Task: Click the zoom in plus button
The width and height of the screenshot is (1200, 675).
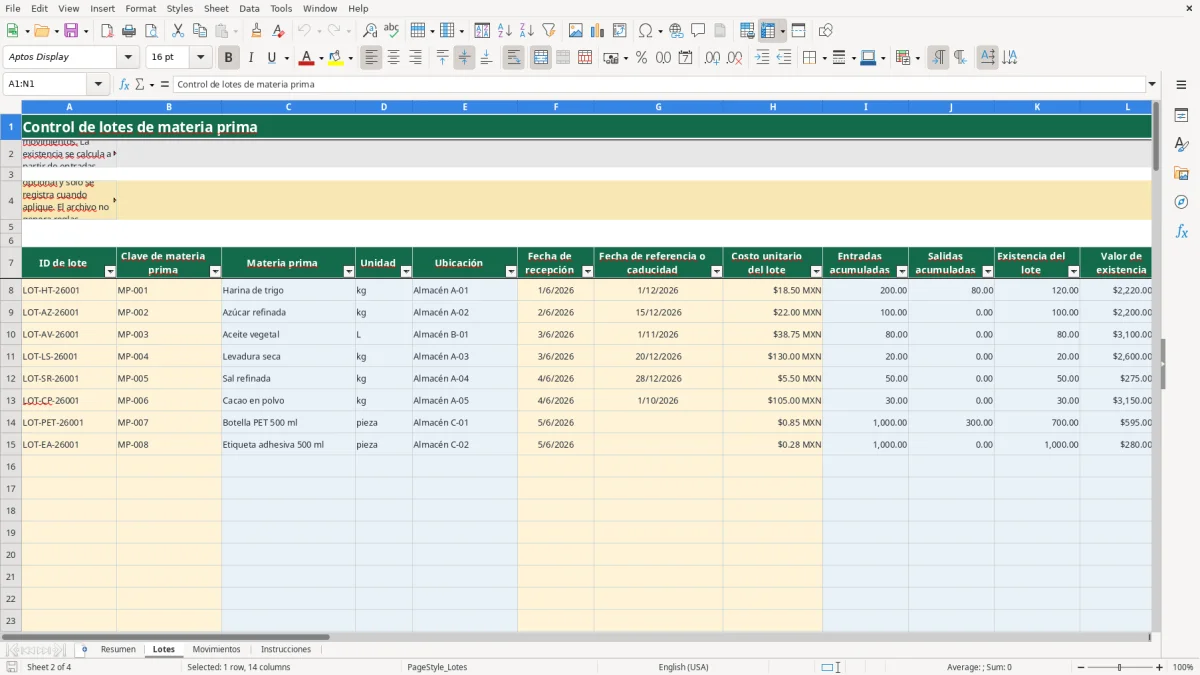Action: coord(1160,667)
